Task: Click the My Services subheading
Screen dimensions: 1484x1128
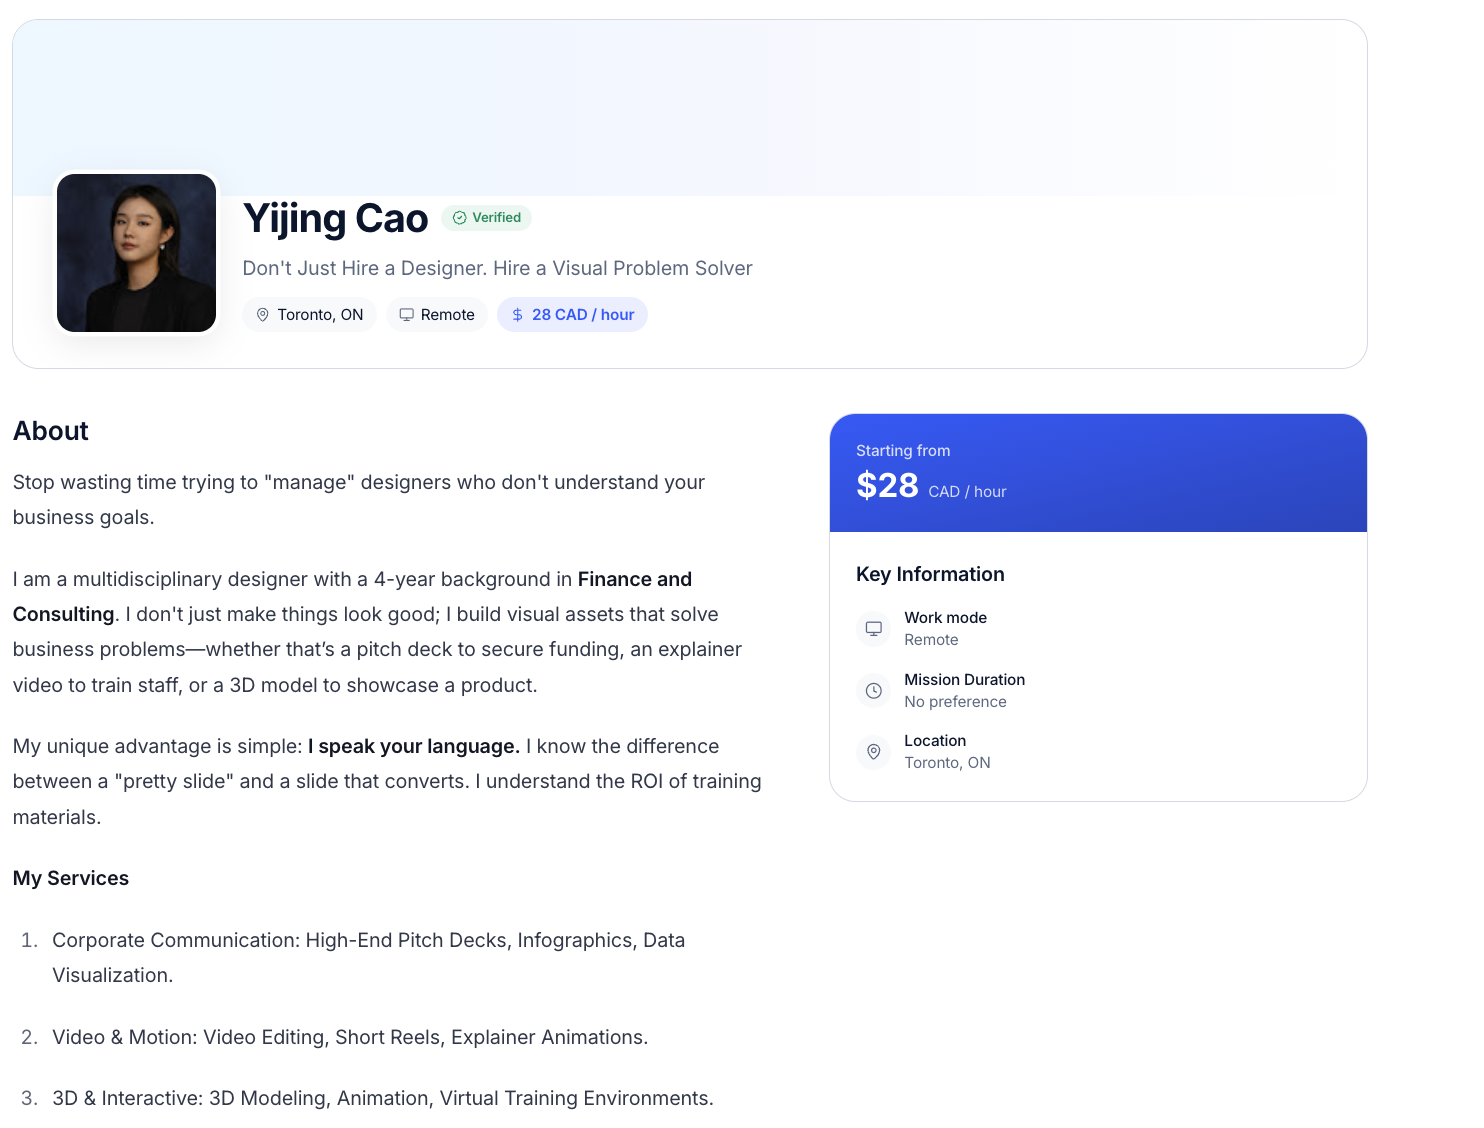Action: [71, 878]
